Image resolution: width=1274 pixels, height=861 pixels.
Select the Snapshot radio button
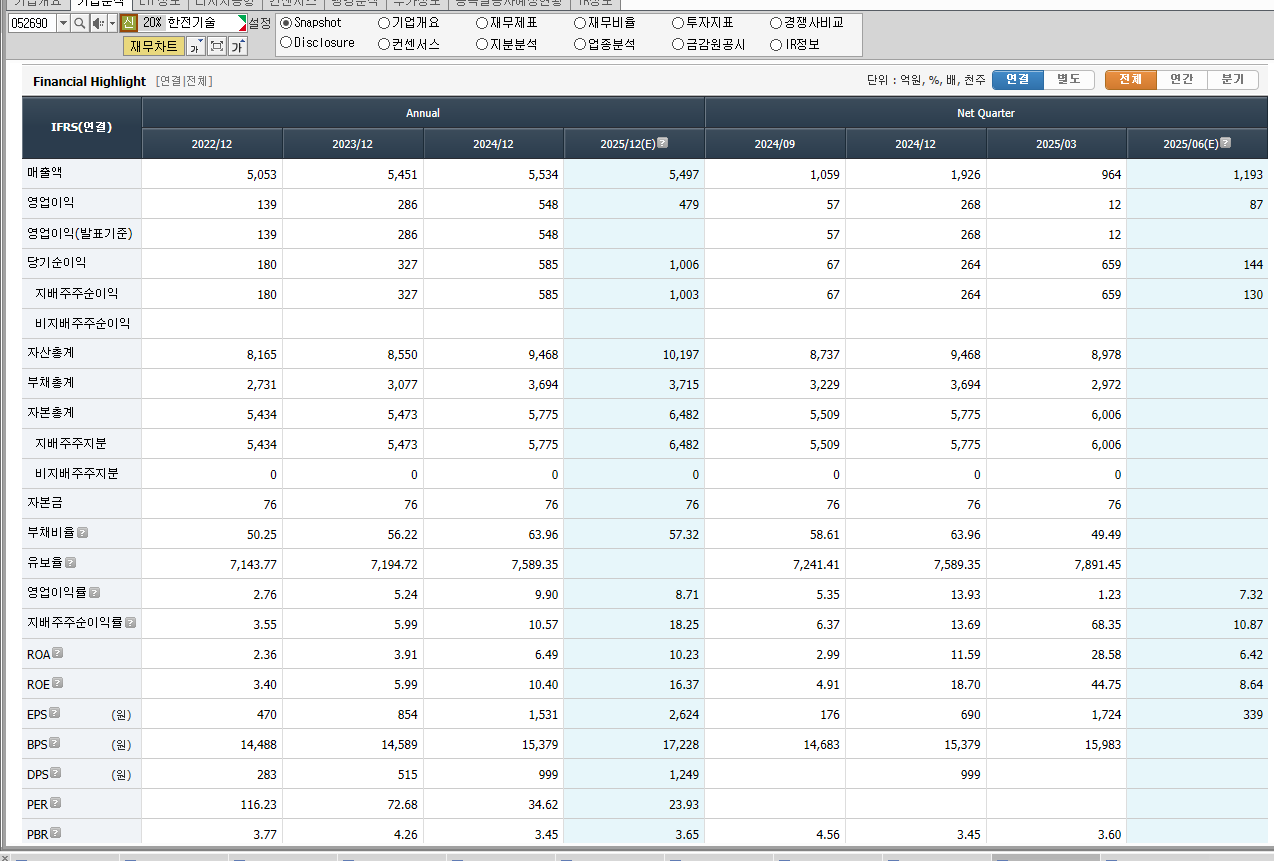[x=286, y=22]
